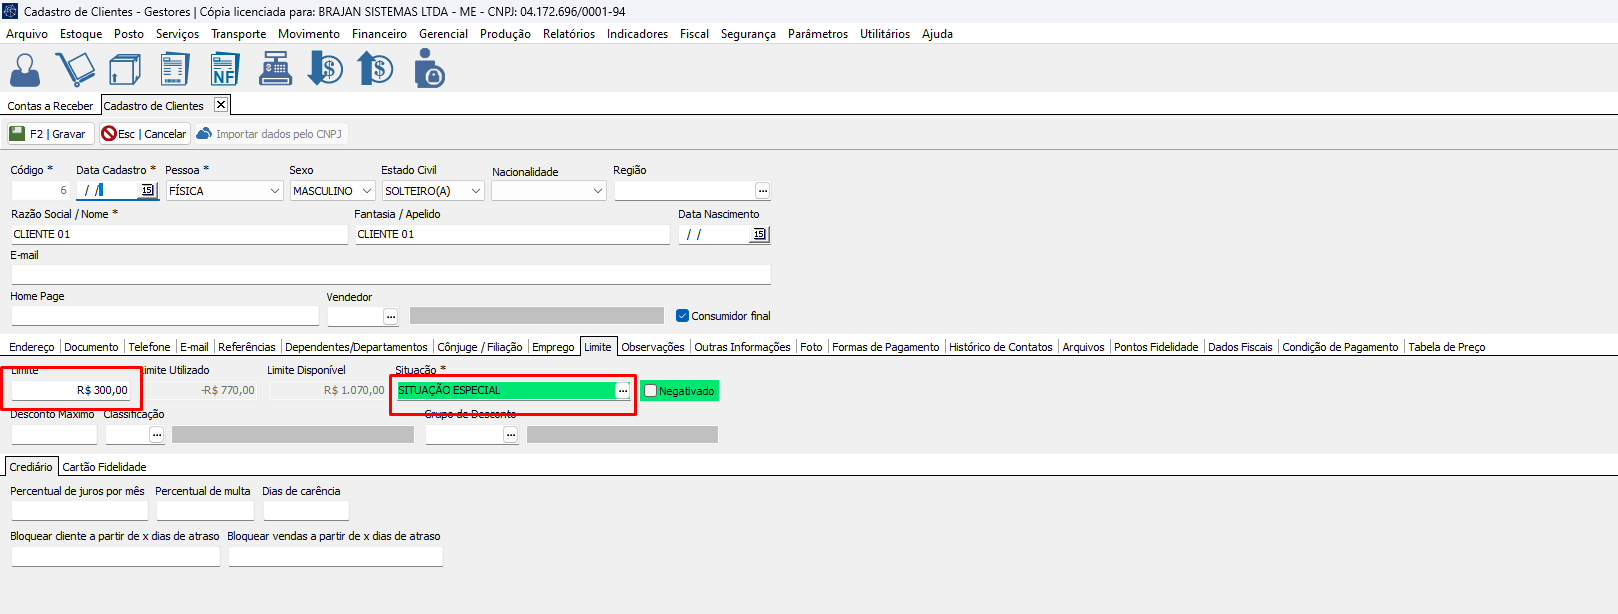The image size is (1618, 614).
Task: Uncheck the Consumidor final checkbox
Action: [x=683, y=316]
